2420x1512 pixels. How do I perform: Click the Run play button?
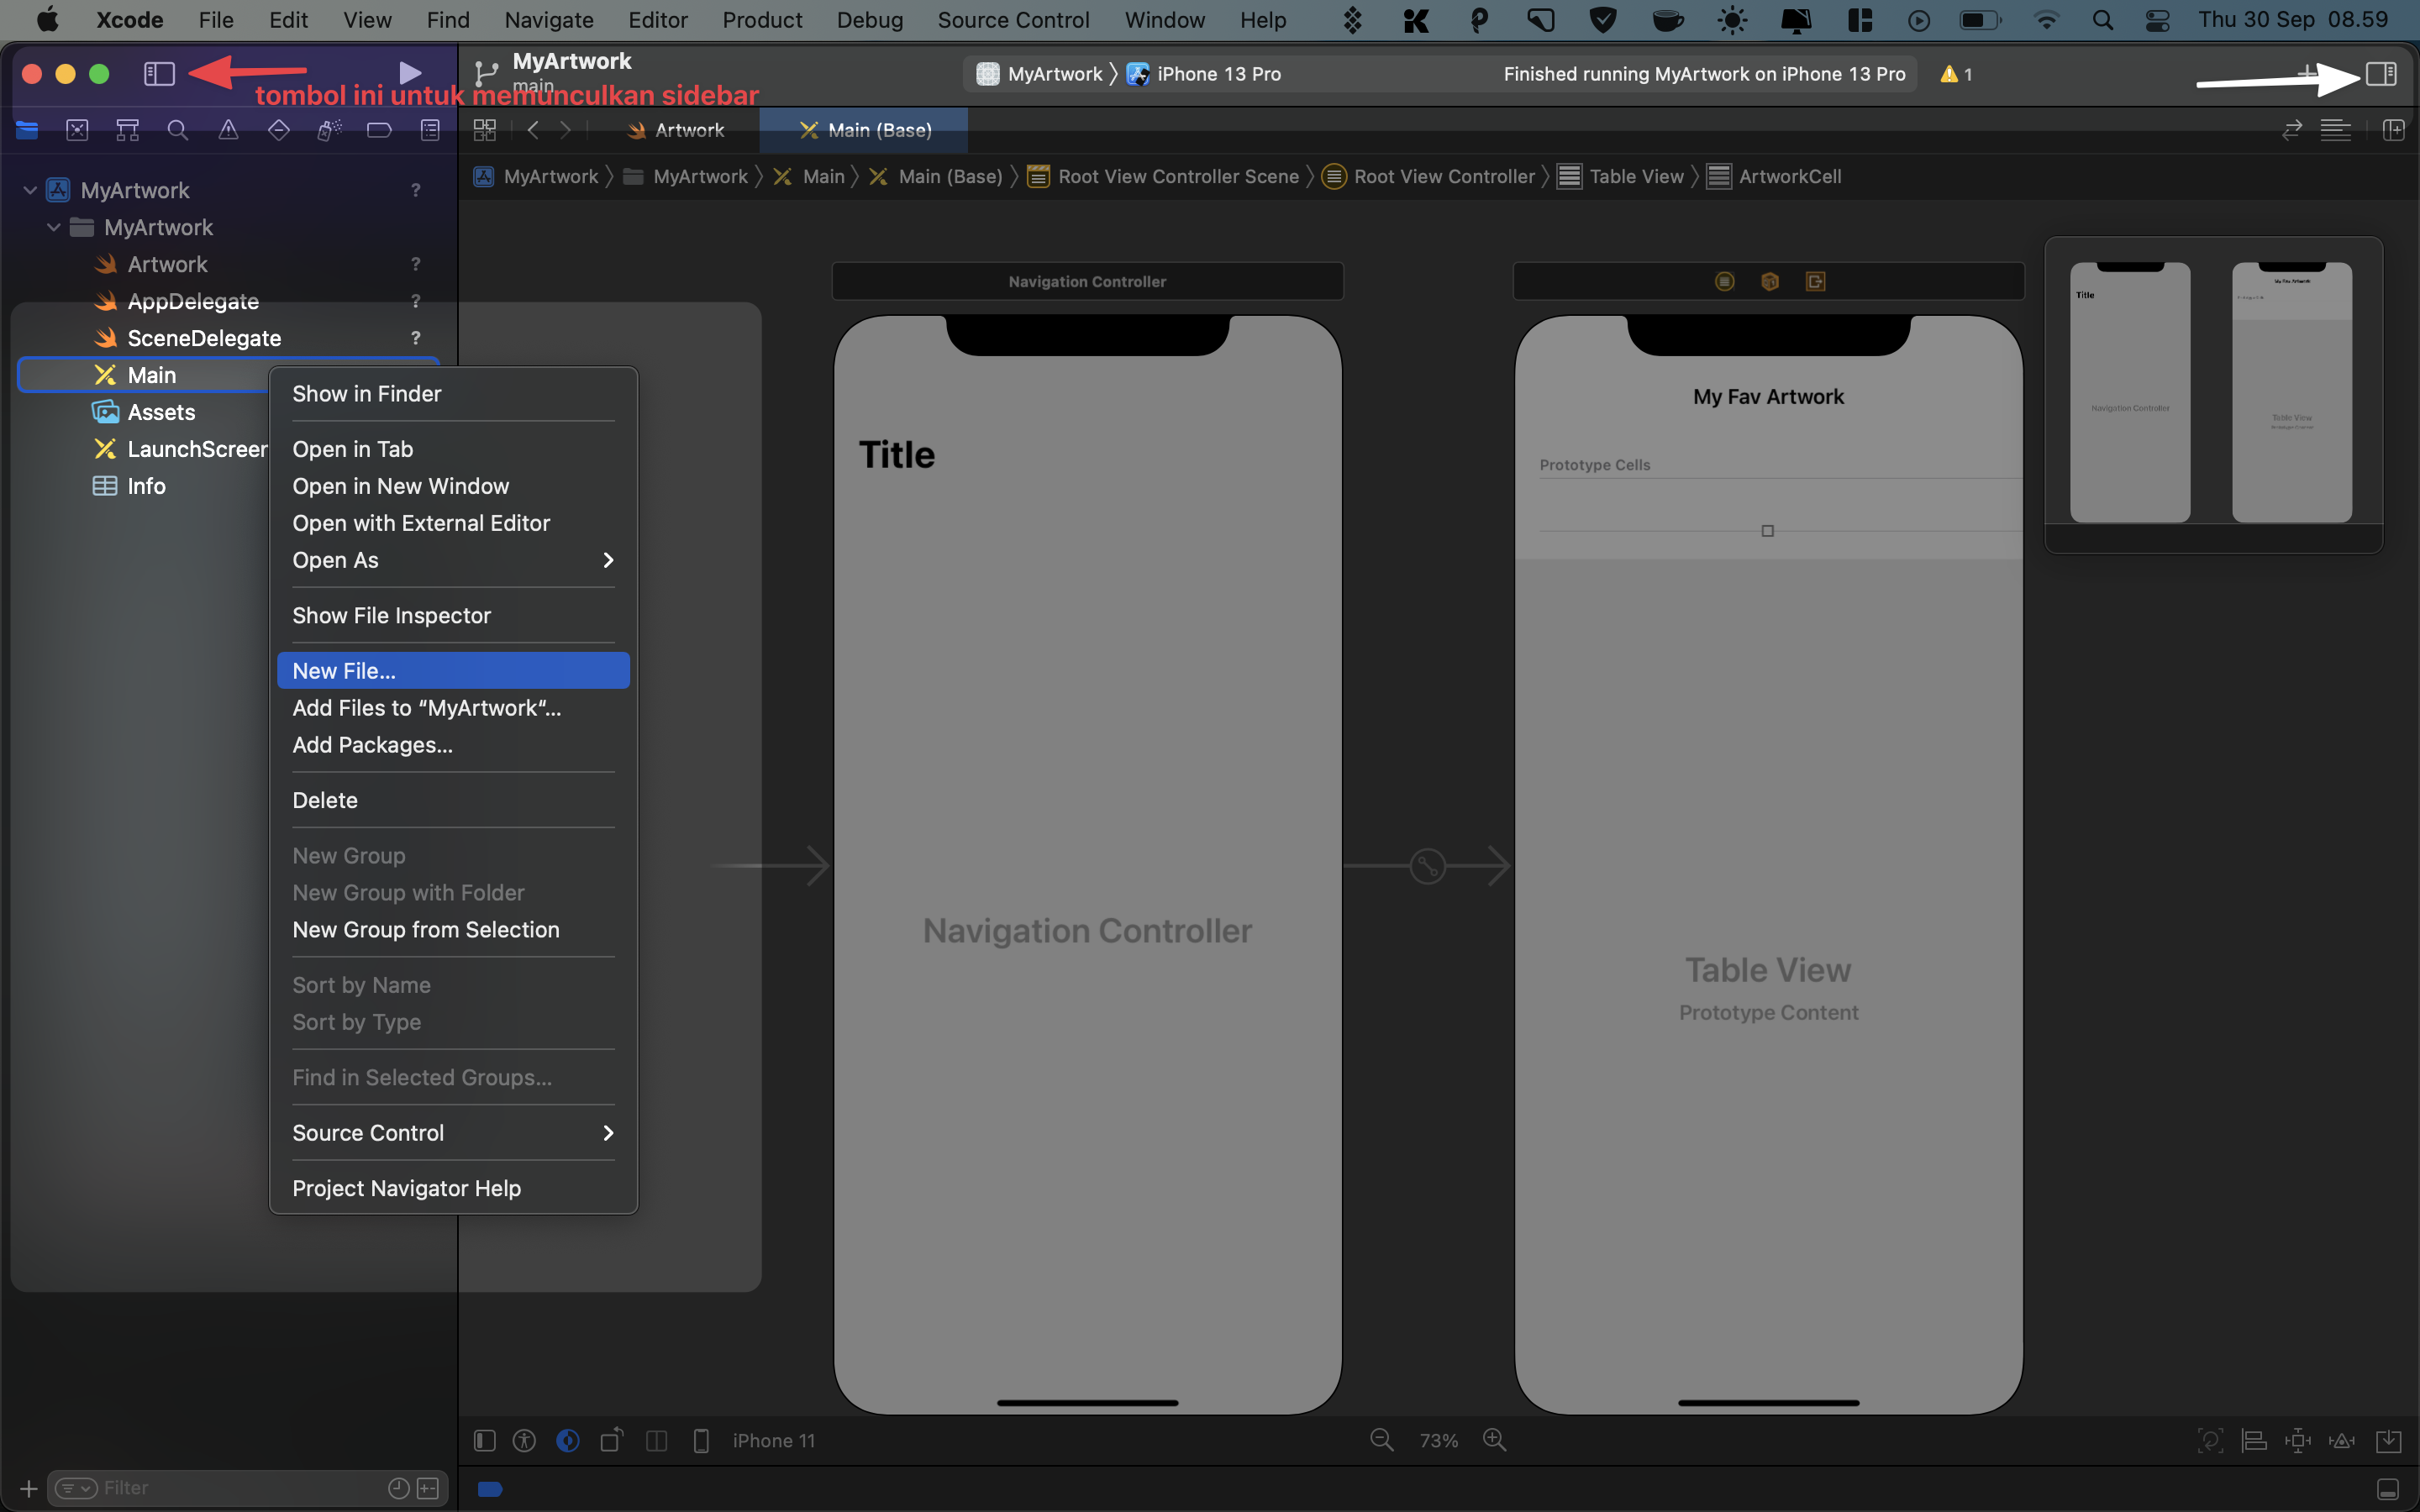pyautogui.click(x=409, y=73)
